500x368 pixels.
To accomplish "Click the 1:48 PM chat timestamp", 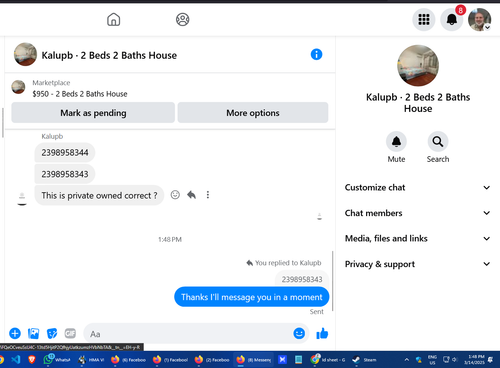I will click(170, 239).
